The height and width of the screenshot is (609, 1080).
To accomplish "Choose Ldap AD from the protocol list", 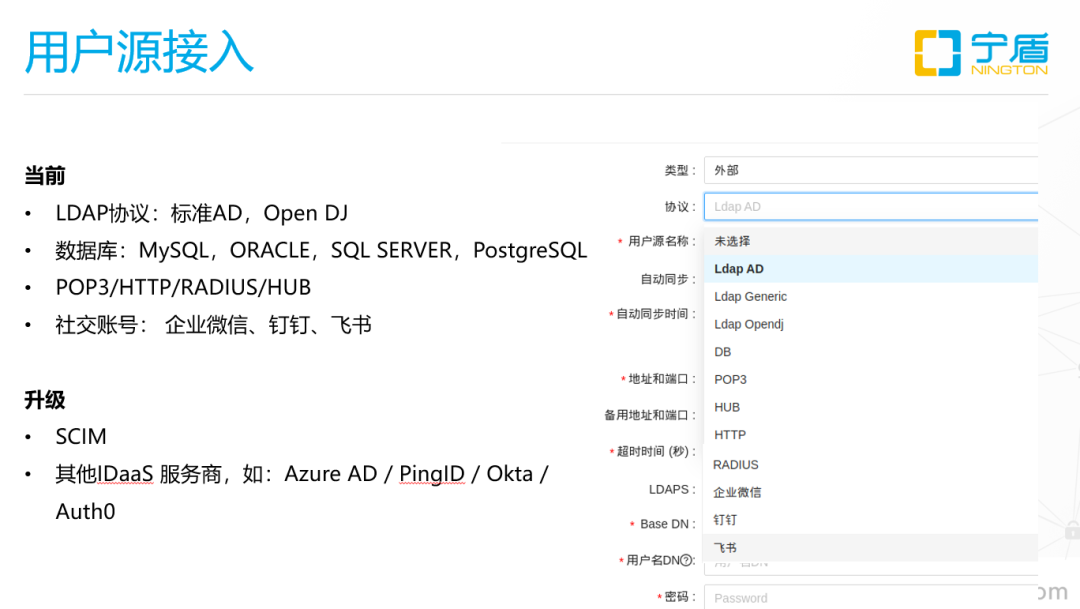I will click(x=871, y=269).
